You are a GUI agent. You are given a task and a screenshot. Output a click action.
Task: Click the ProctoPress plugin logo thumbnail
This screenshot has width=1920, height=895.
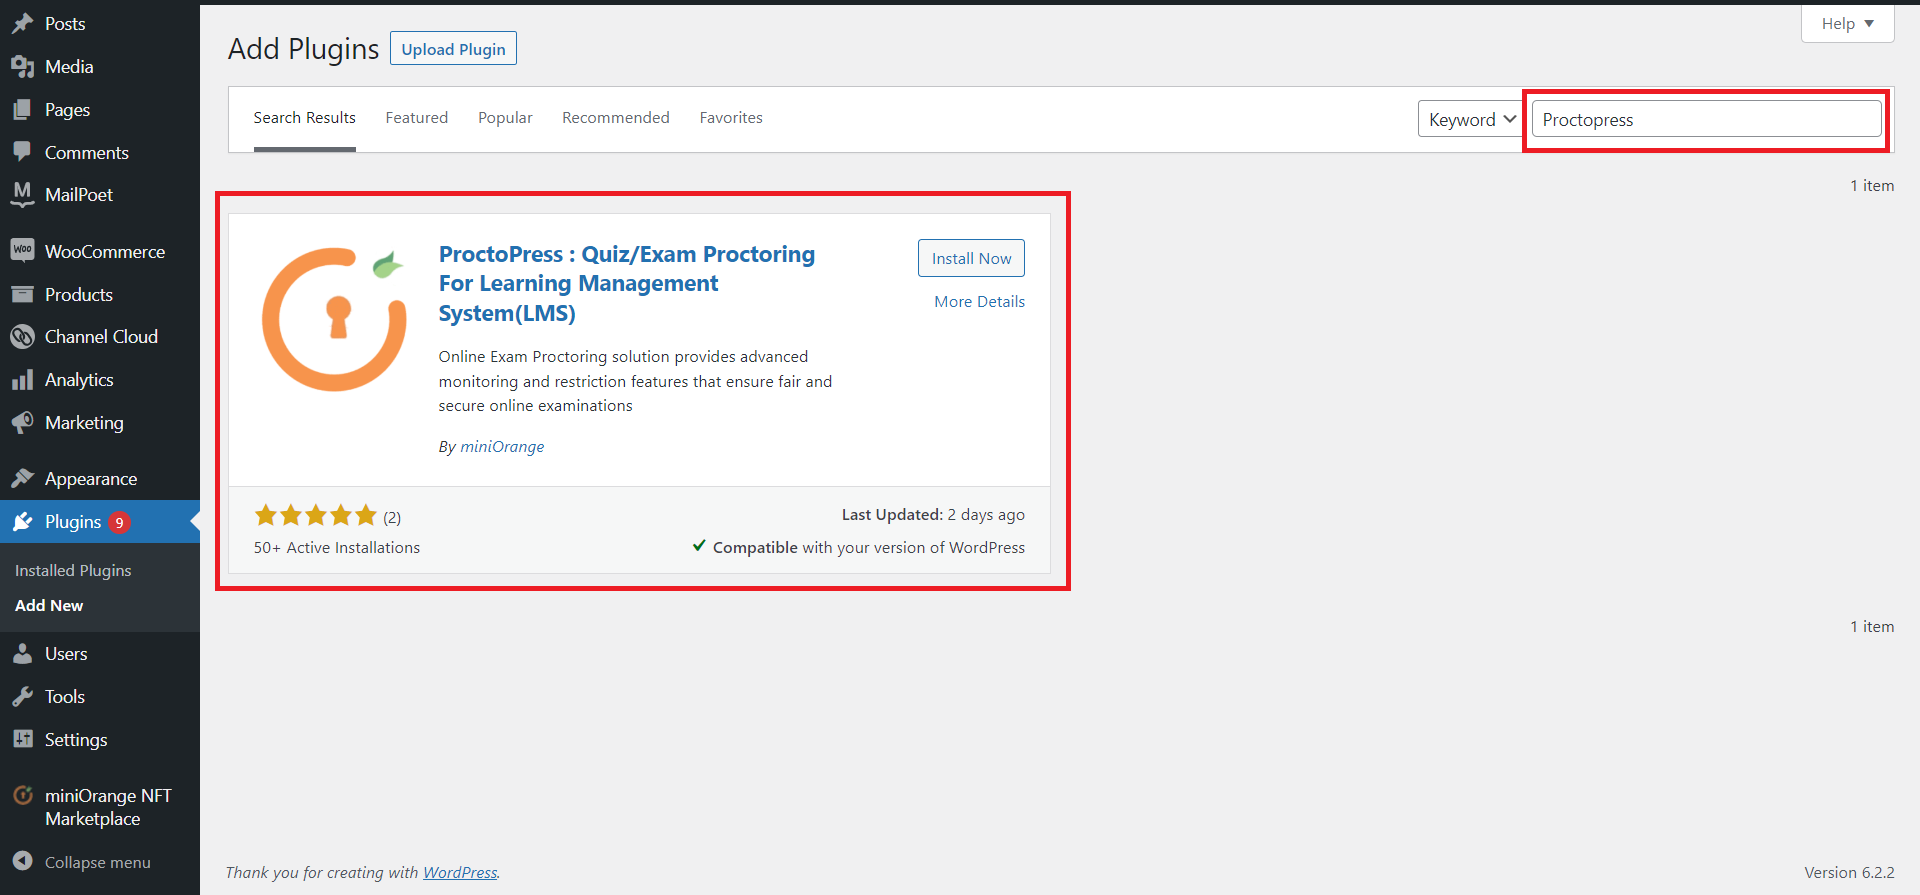click(334, 320)
